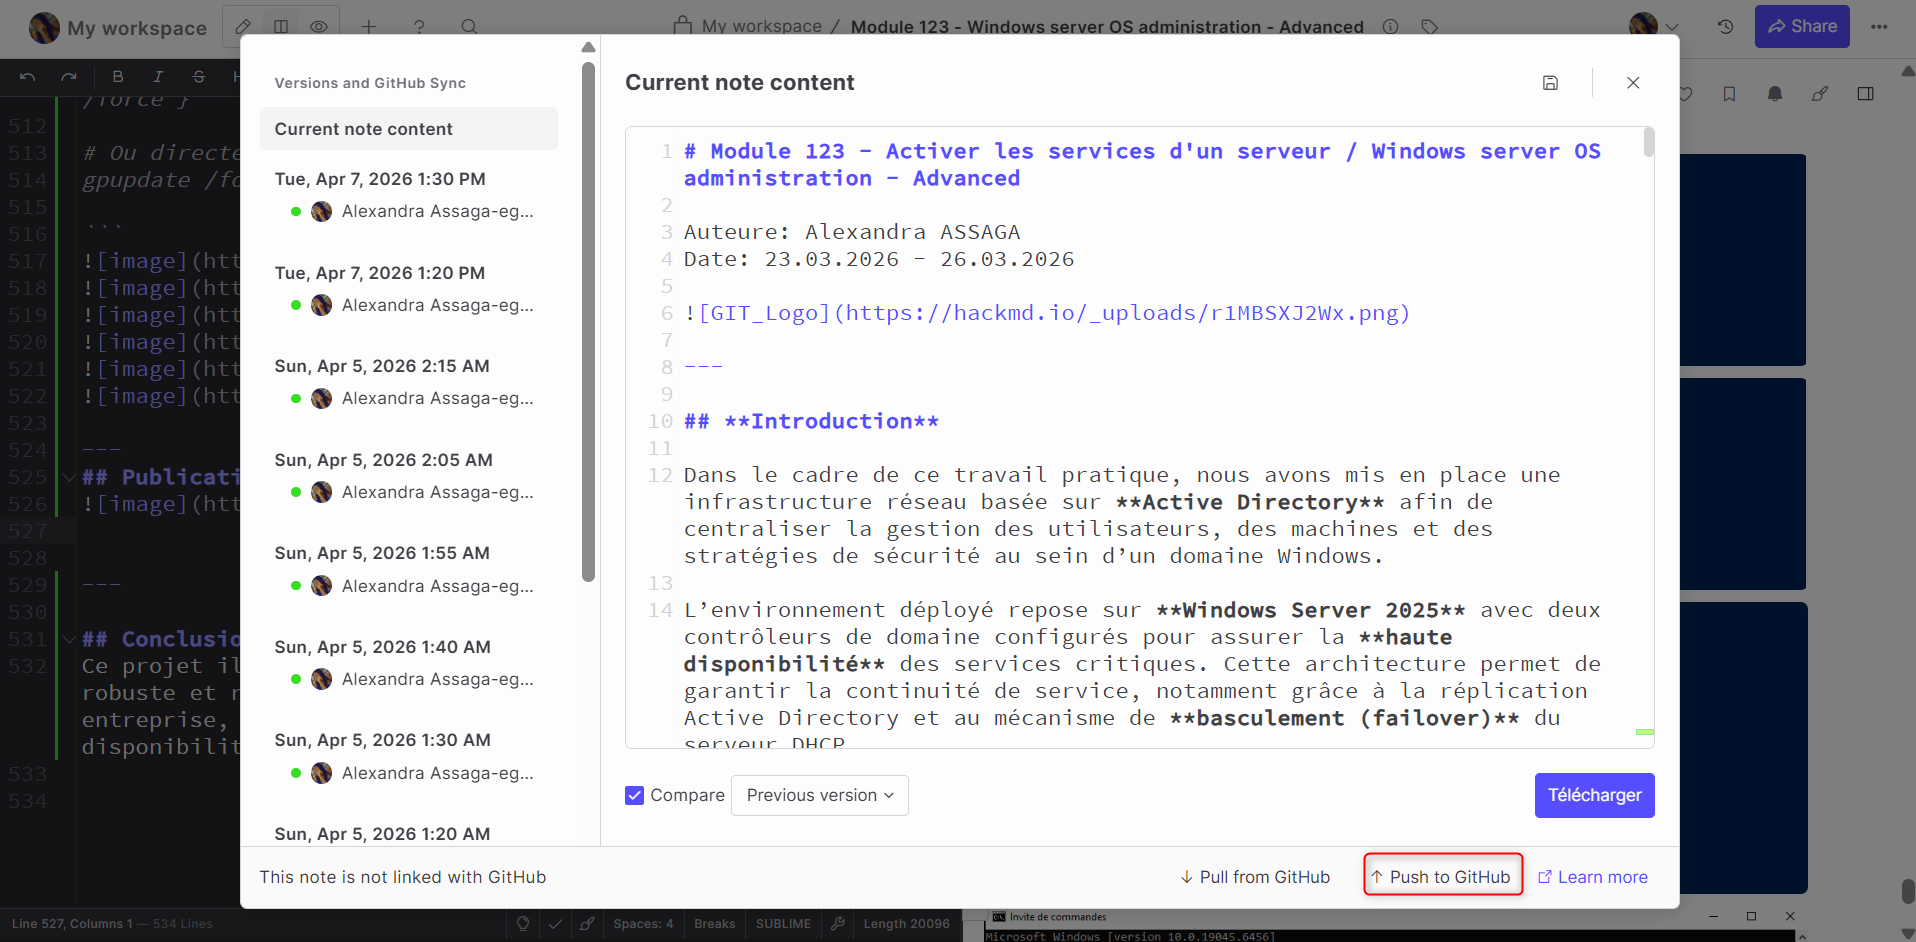Switch to view mode eye icon
The height and width of the screenshot is (942, 1916).
[319, 27]
